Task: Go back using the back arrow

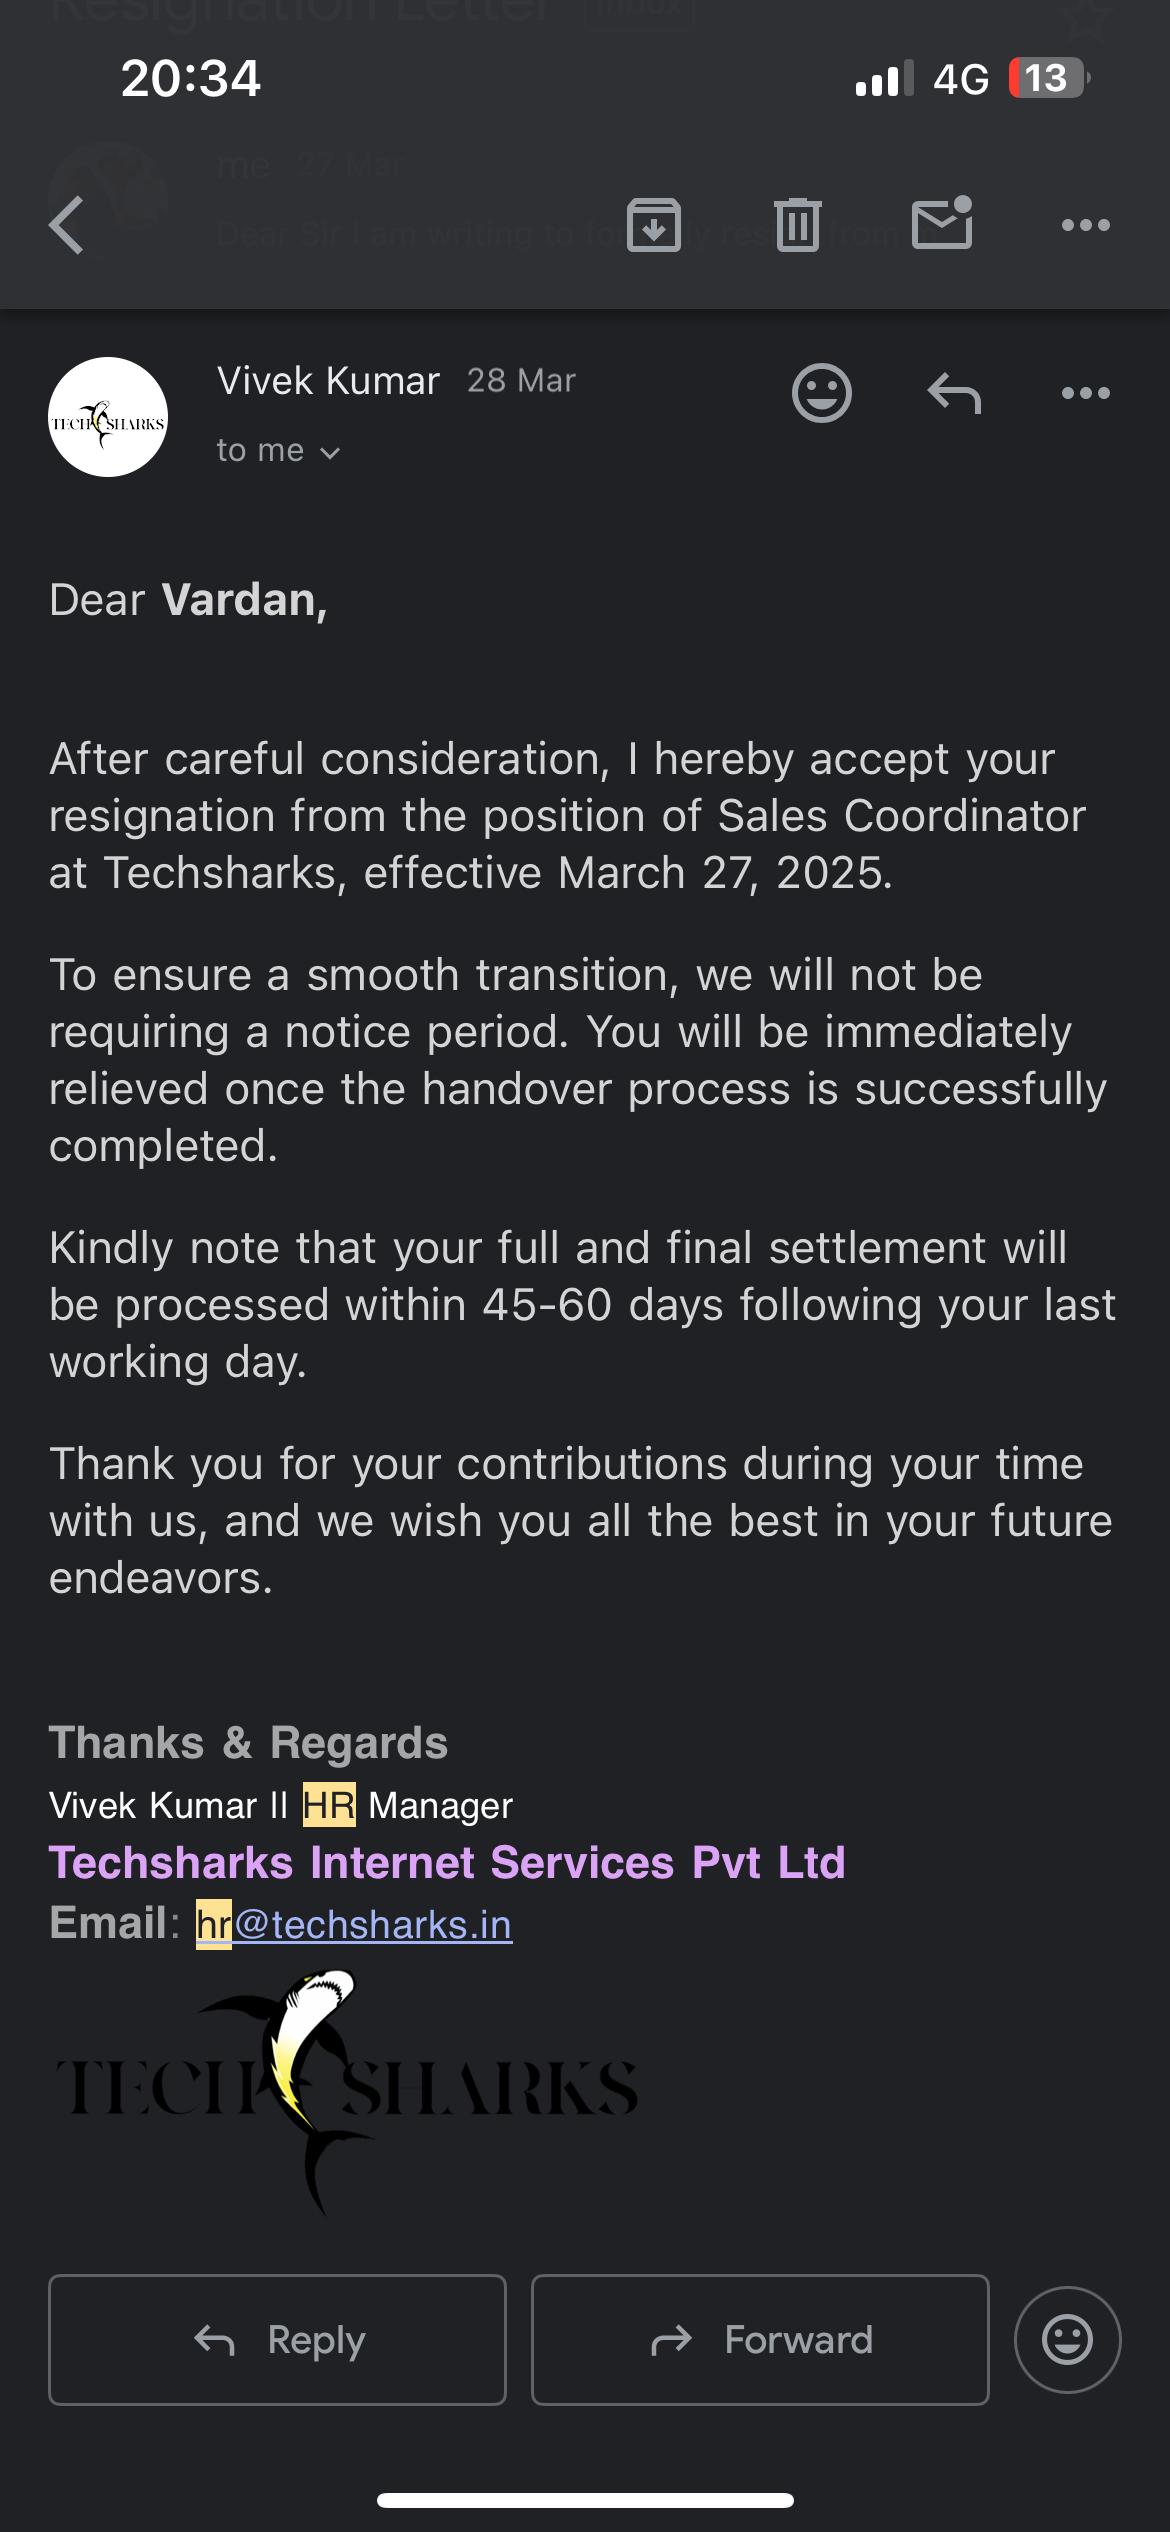Action: click(68, 225)
